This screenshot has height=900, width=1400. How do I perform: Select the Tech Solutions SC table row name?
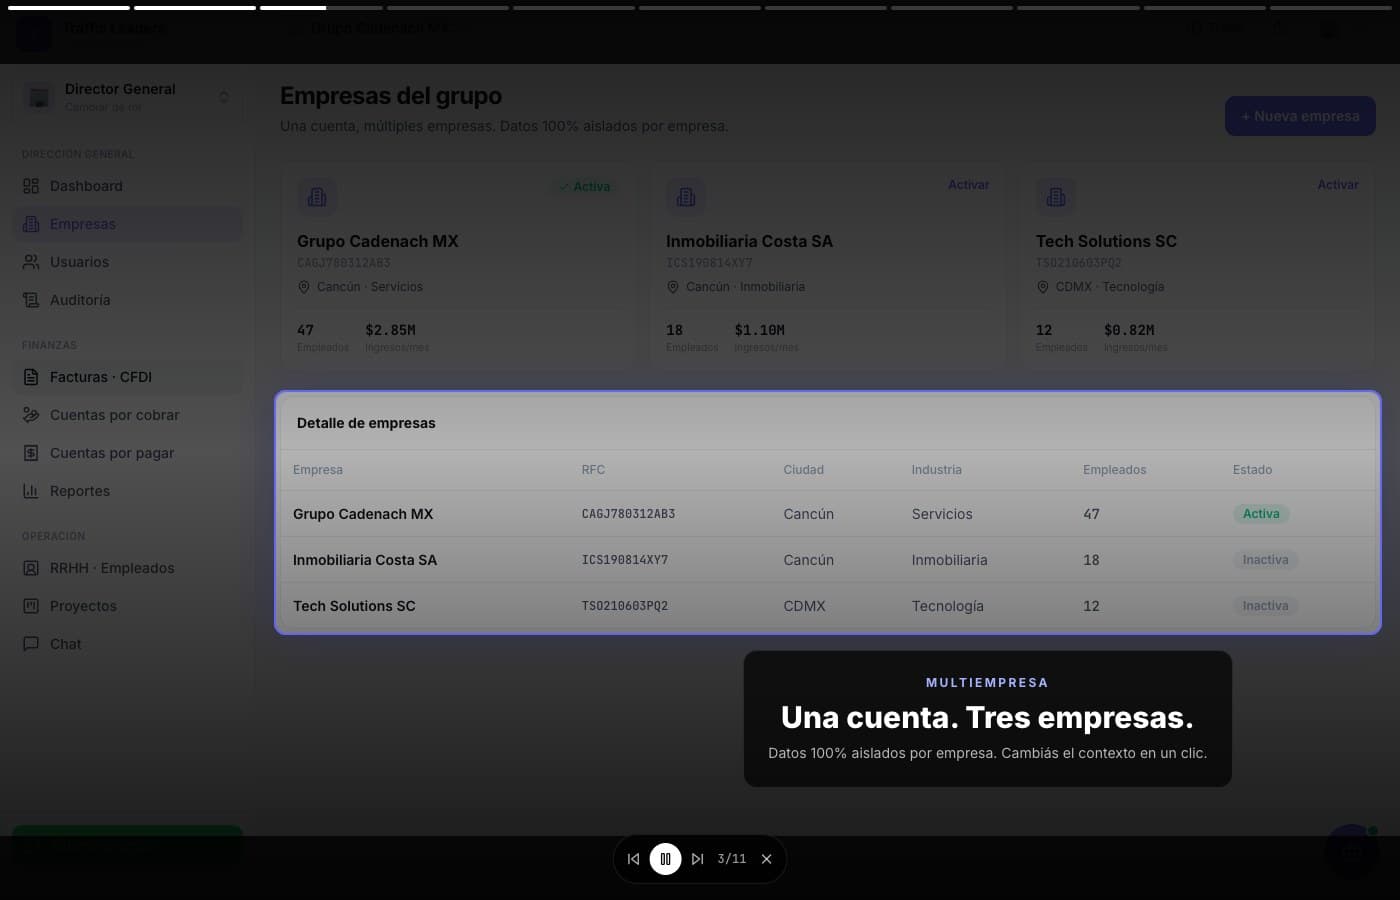(354, 606)
